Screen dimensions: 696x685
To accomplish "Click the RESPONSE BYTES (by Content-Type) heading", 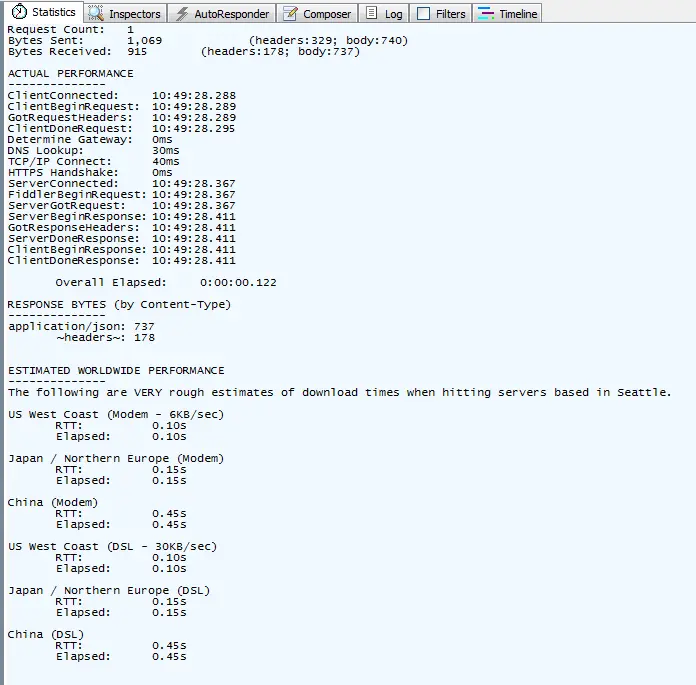I will [x=119, y=305].
